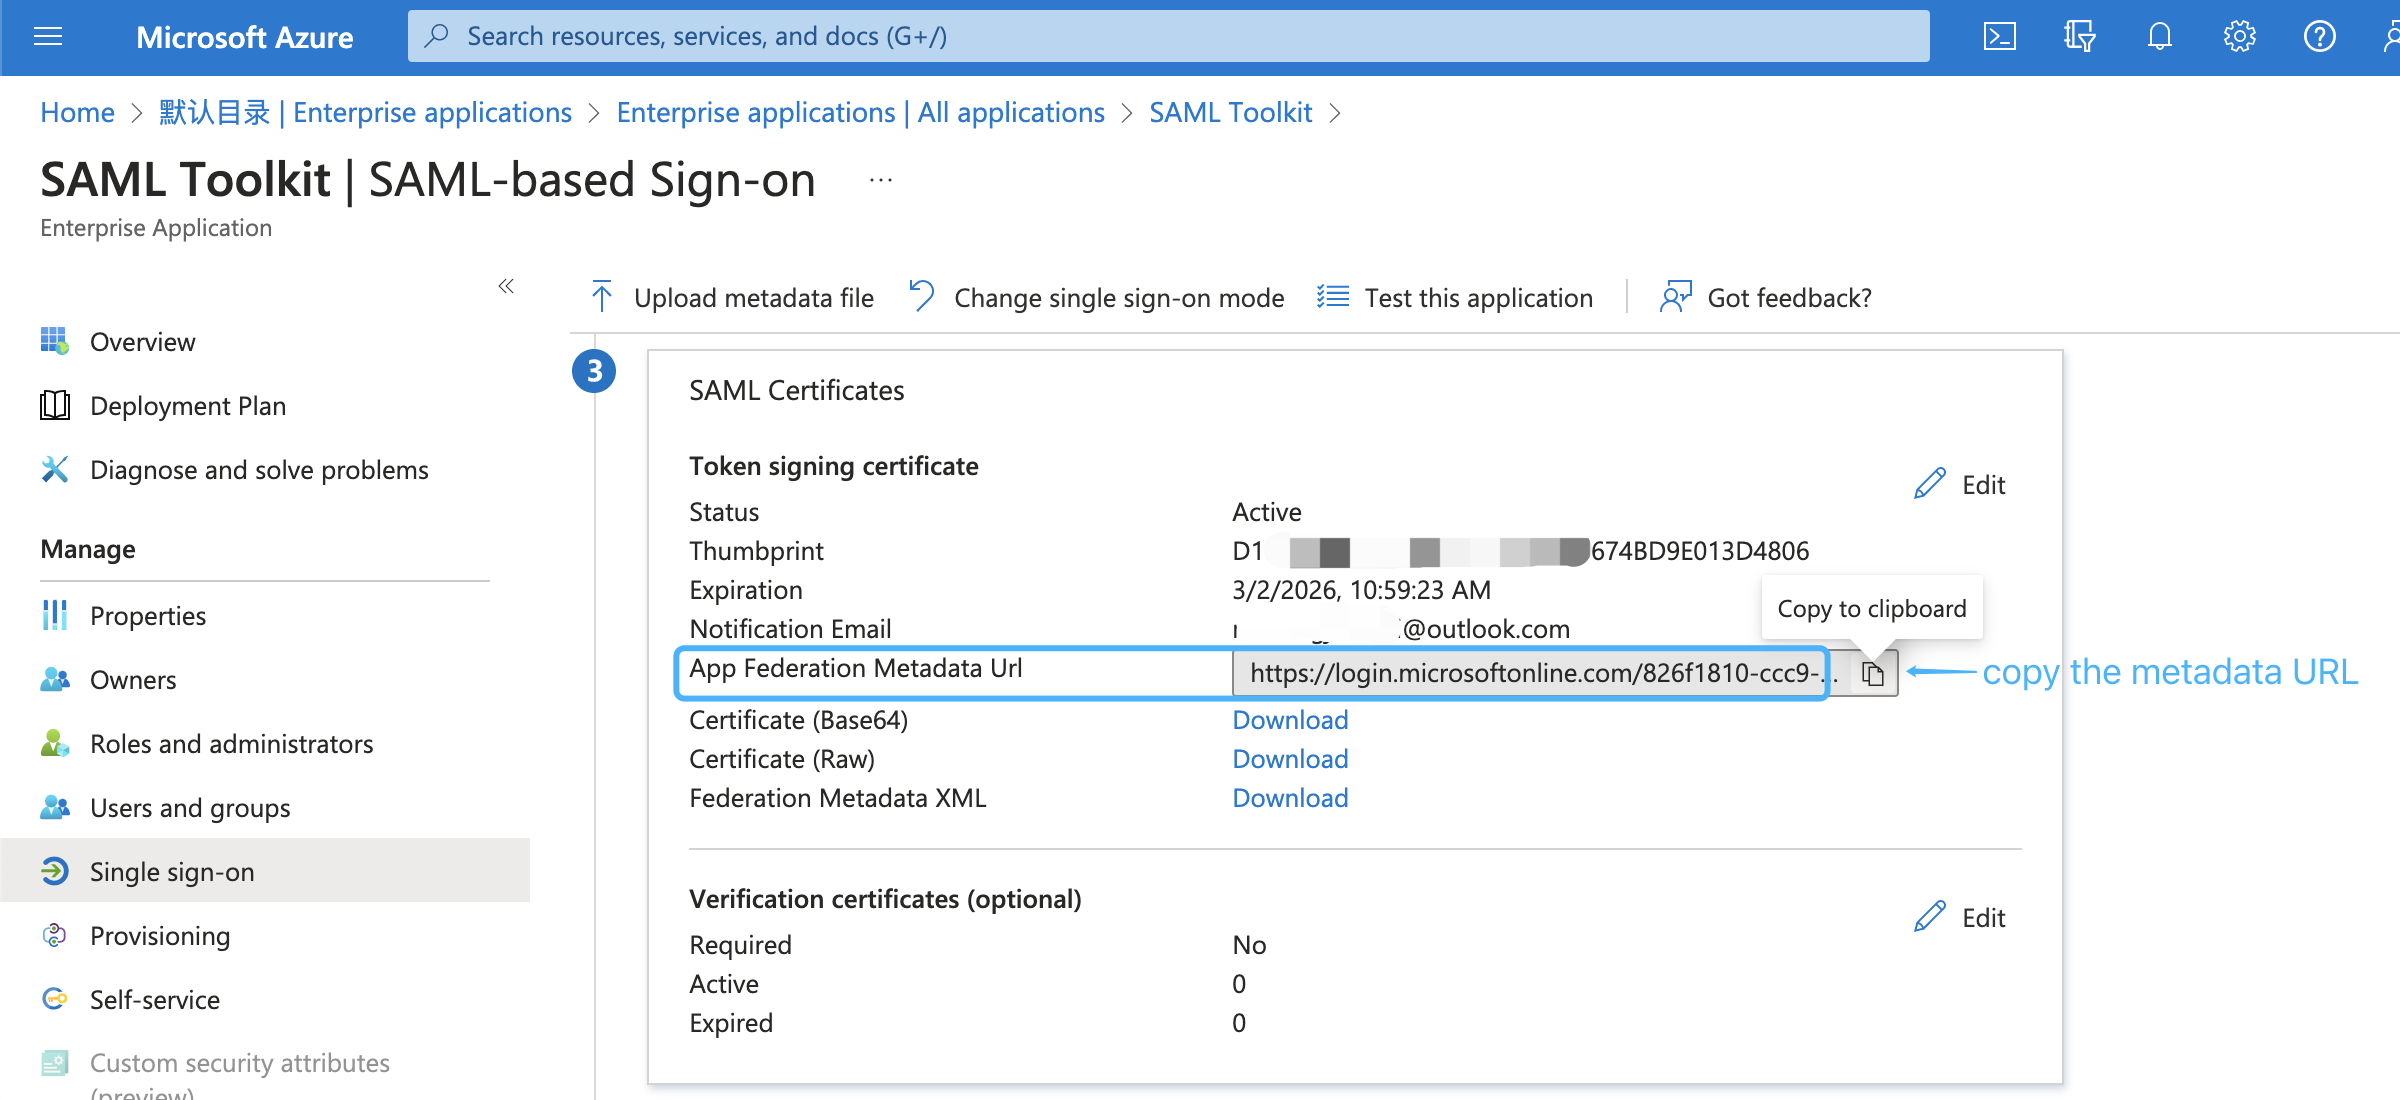Open portal settings gear

click(x=2240, y=36)
